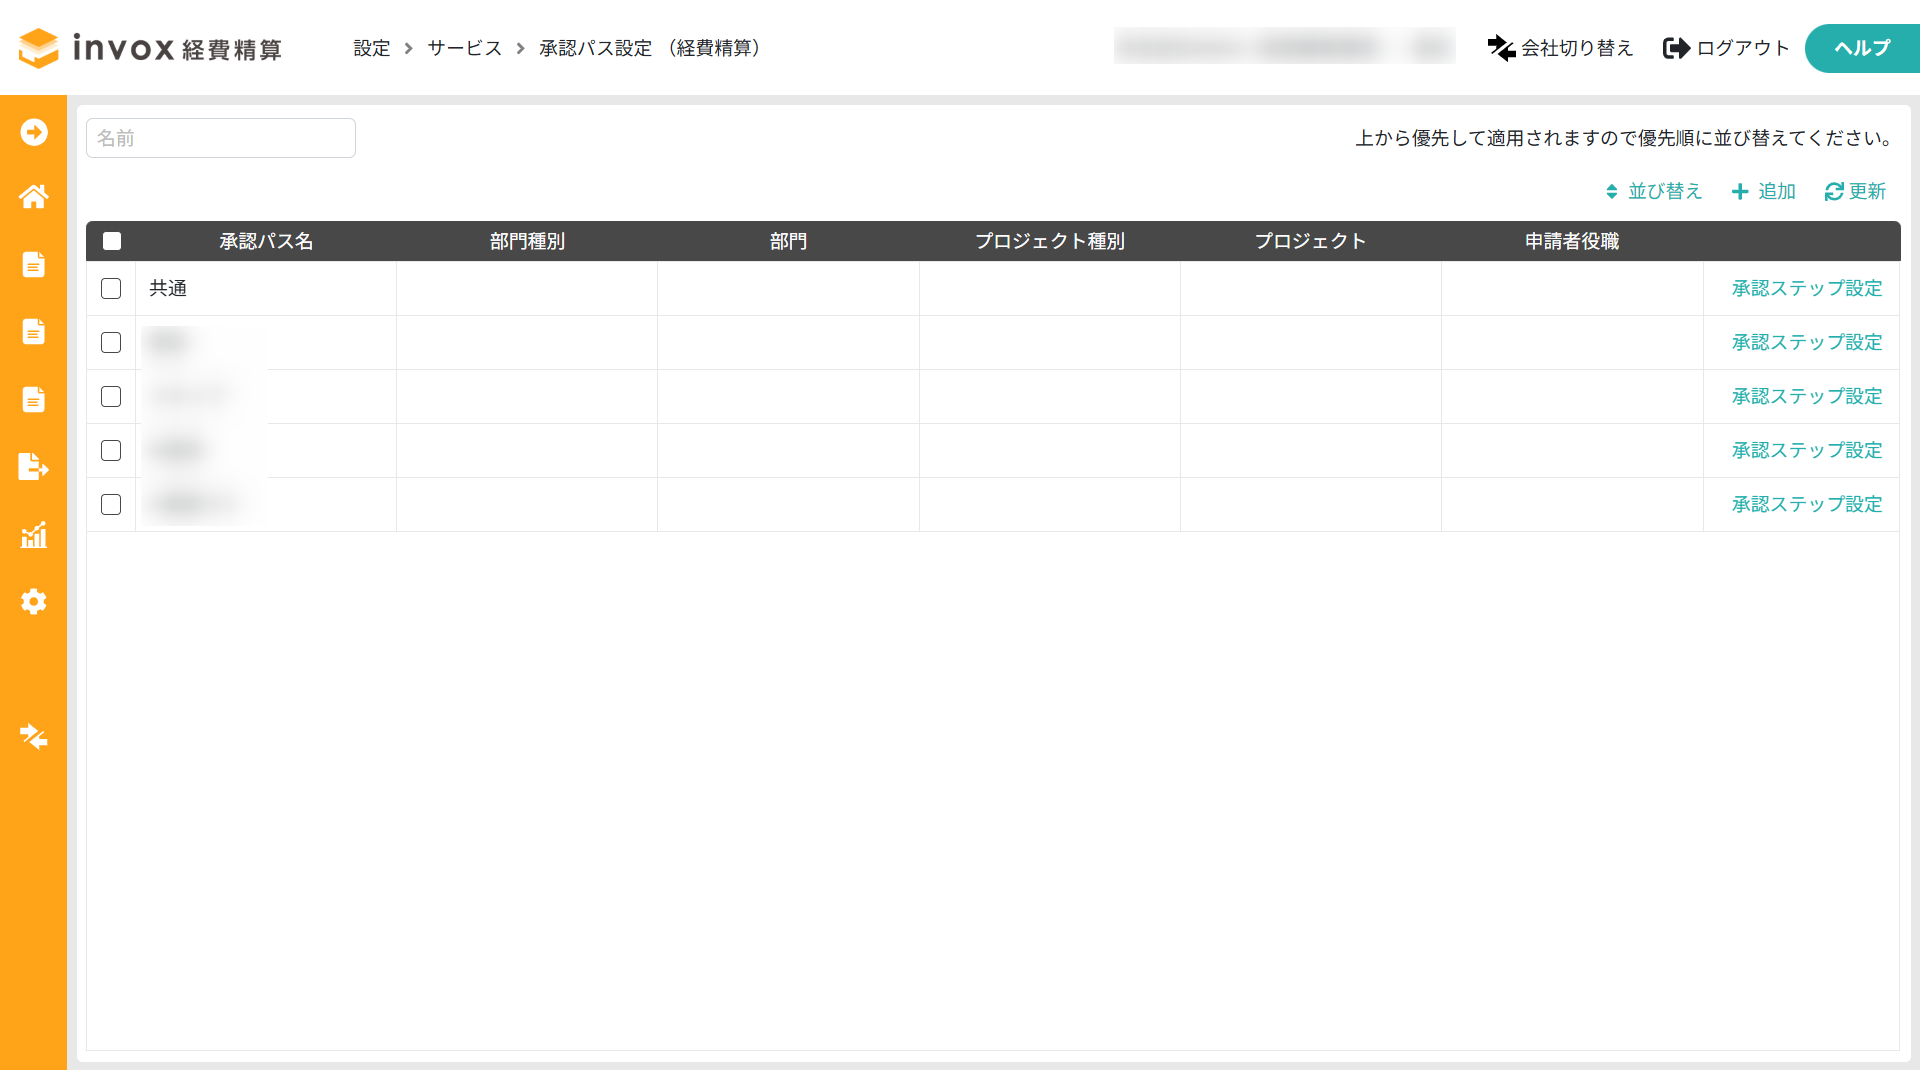This screenshot has width=1920, height=1070.
Task: Open the ヘルプ button
Action: pyautogui.click(x=1862, y=48)
